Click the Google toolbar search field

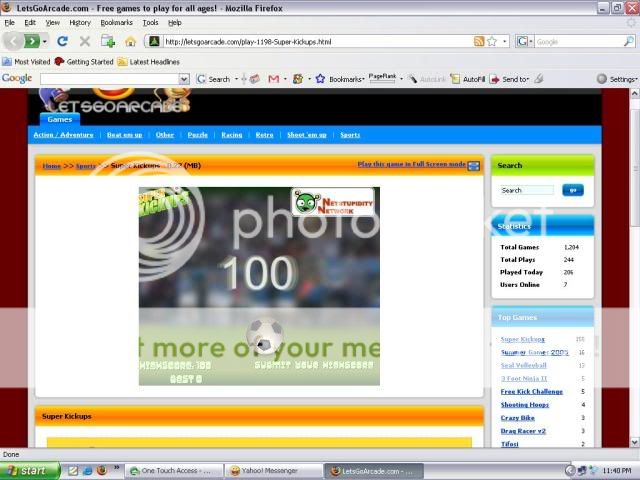[110, 79]
